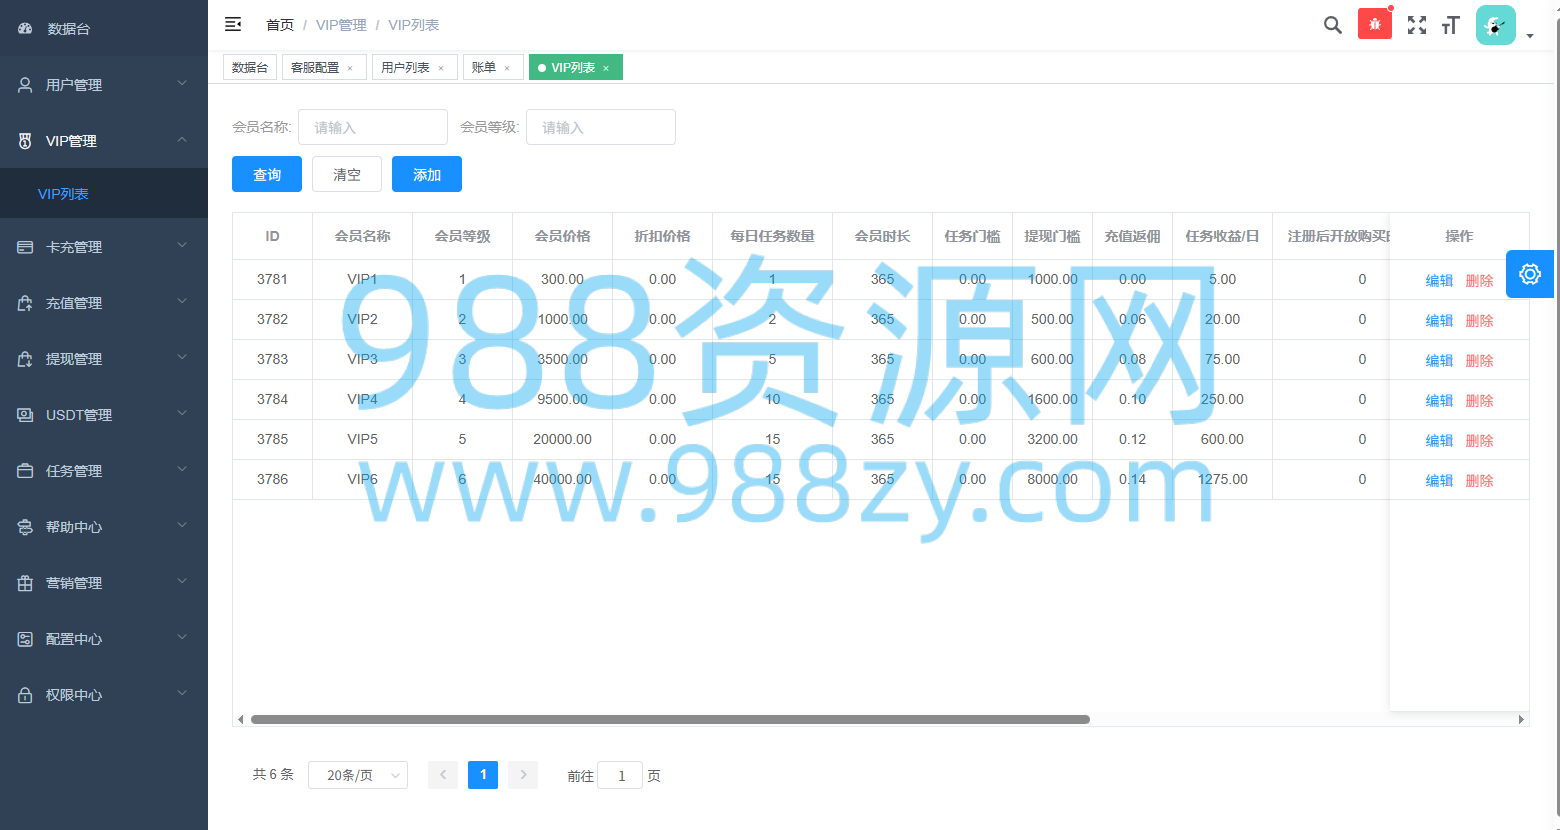Close the 账单 tab
Viewport: 1560px width, 830px height.
click(x=507, y=68)
